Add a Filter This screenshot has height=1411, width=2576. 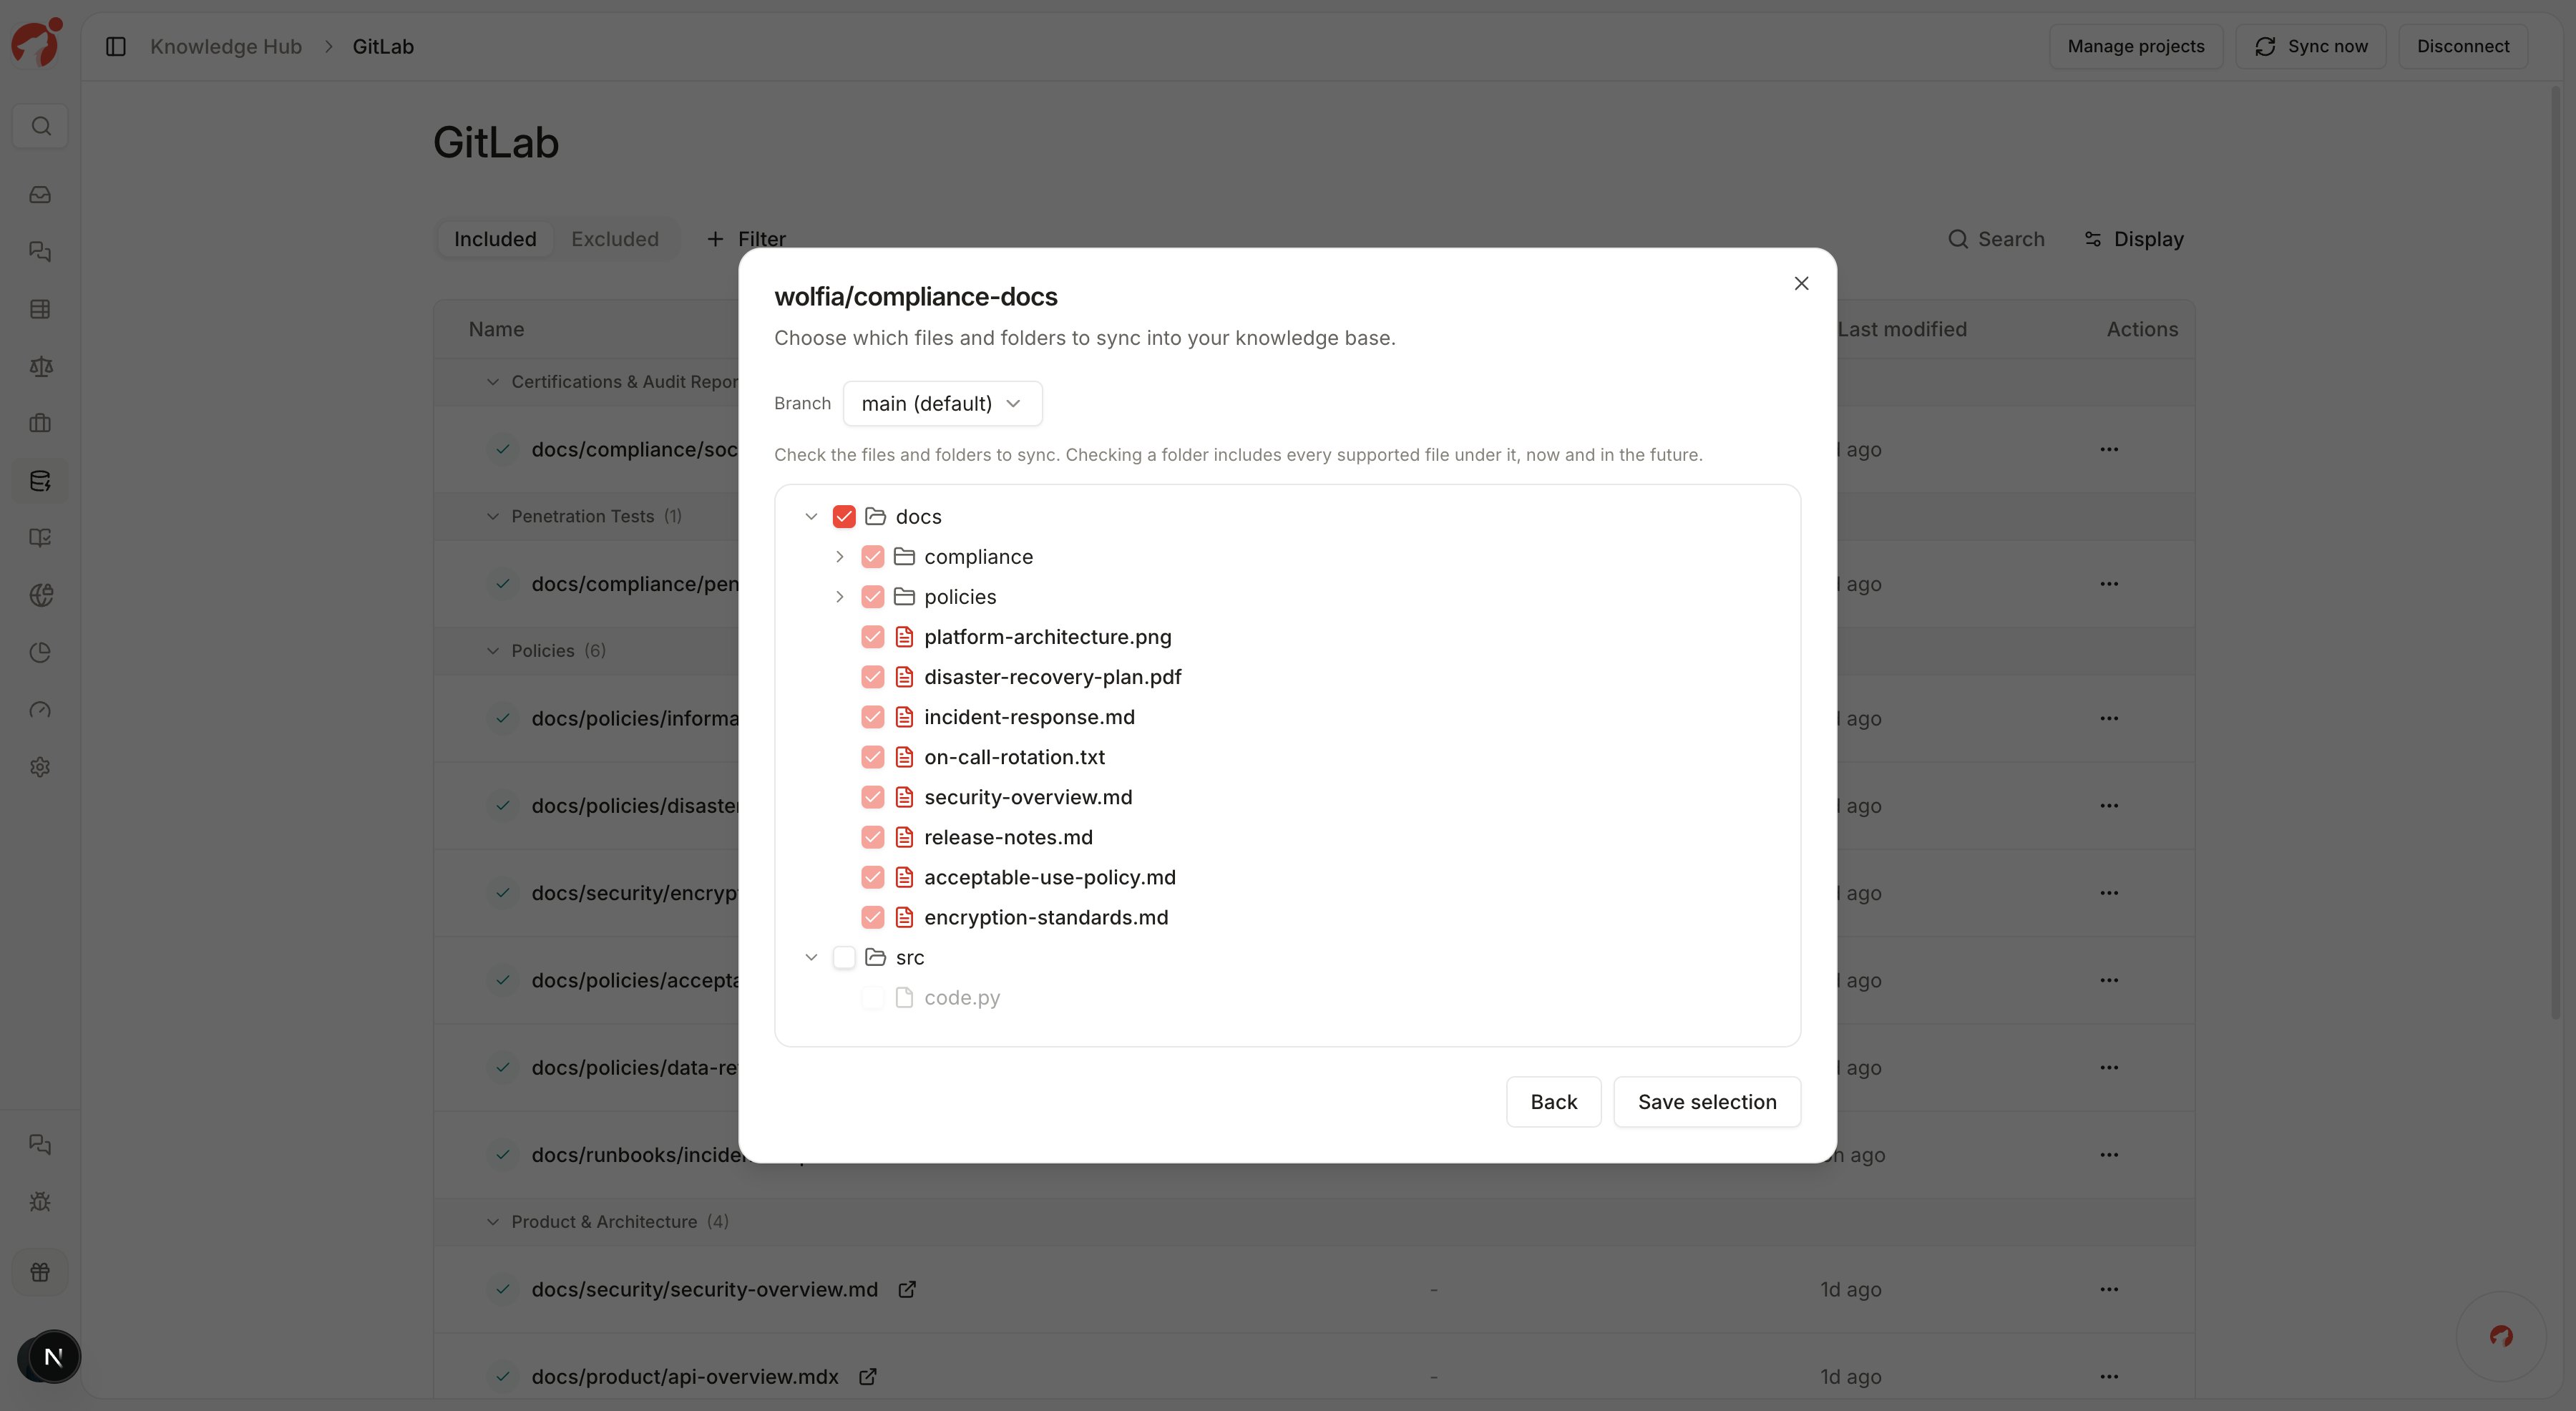coord(746,239)
